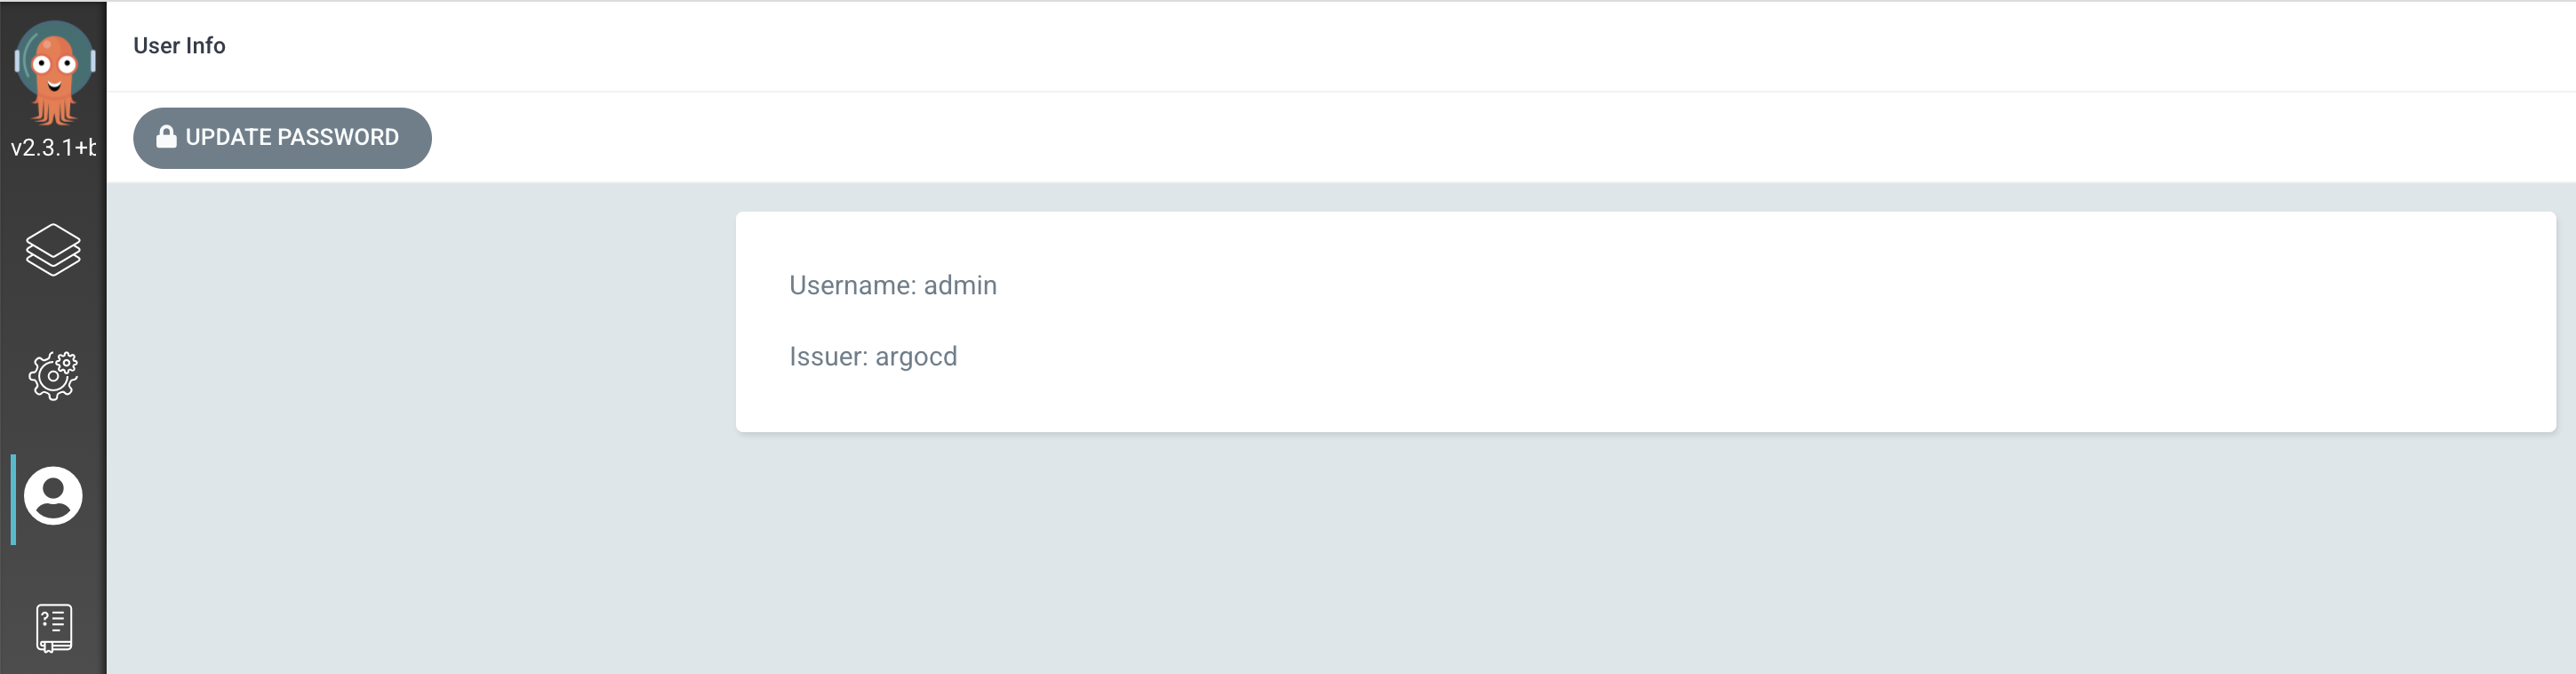Click the "admin" username value
2576x674 pixels.
click(x=960, y=286)
